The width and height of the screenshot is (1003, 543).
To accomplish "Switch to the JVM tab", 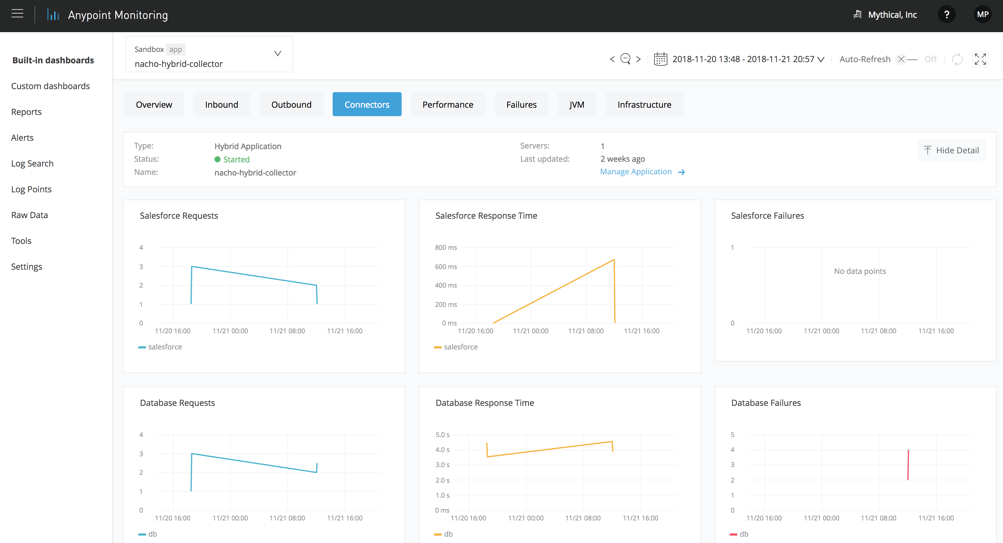I will (576, 104).
